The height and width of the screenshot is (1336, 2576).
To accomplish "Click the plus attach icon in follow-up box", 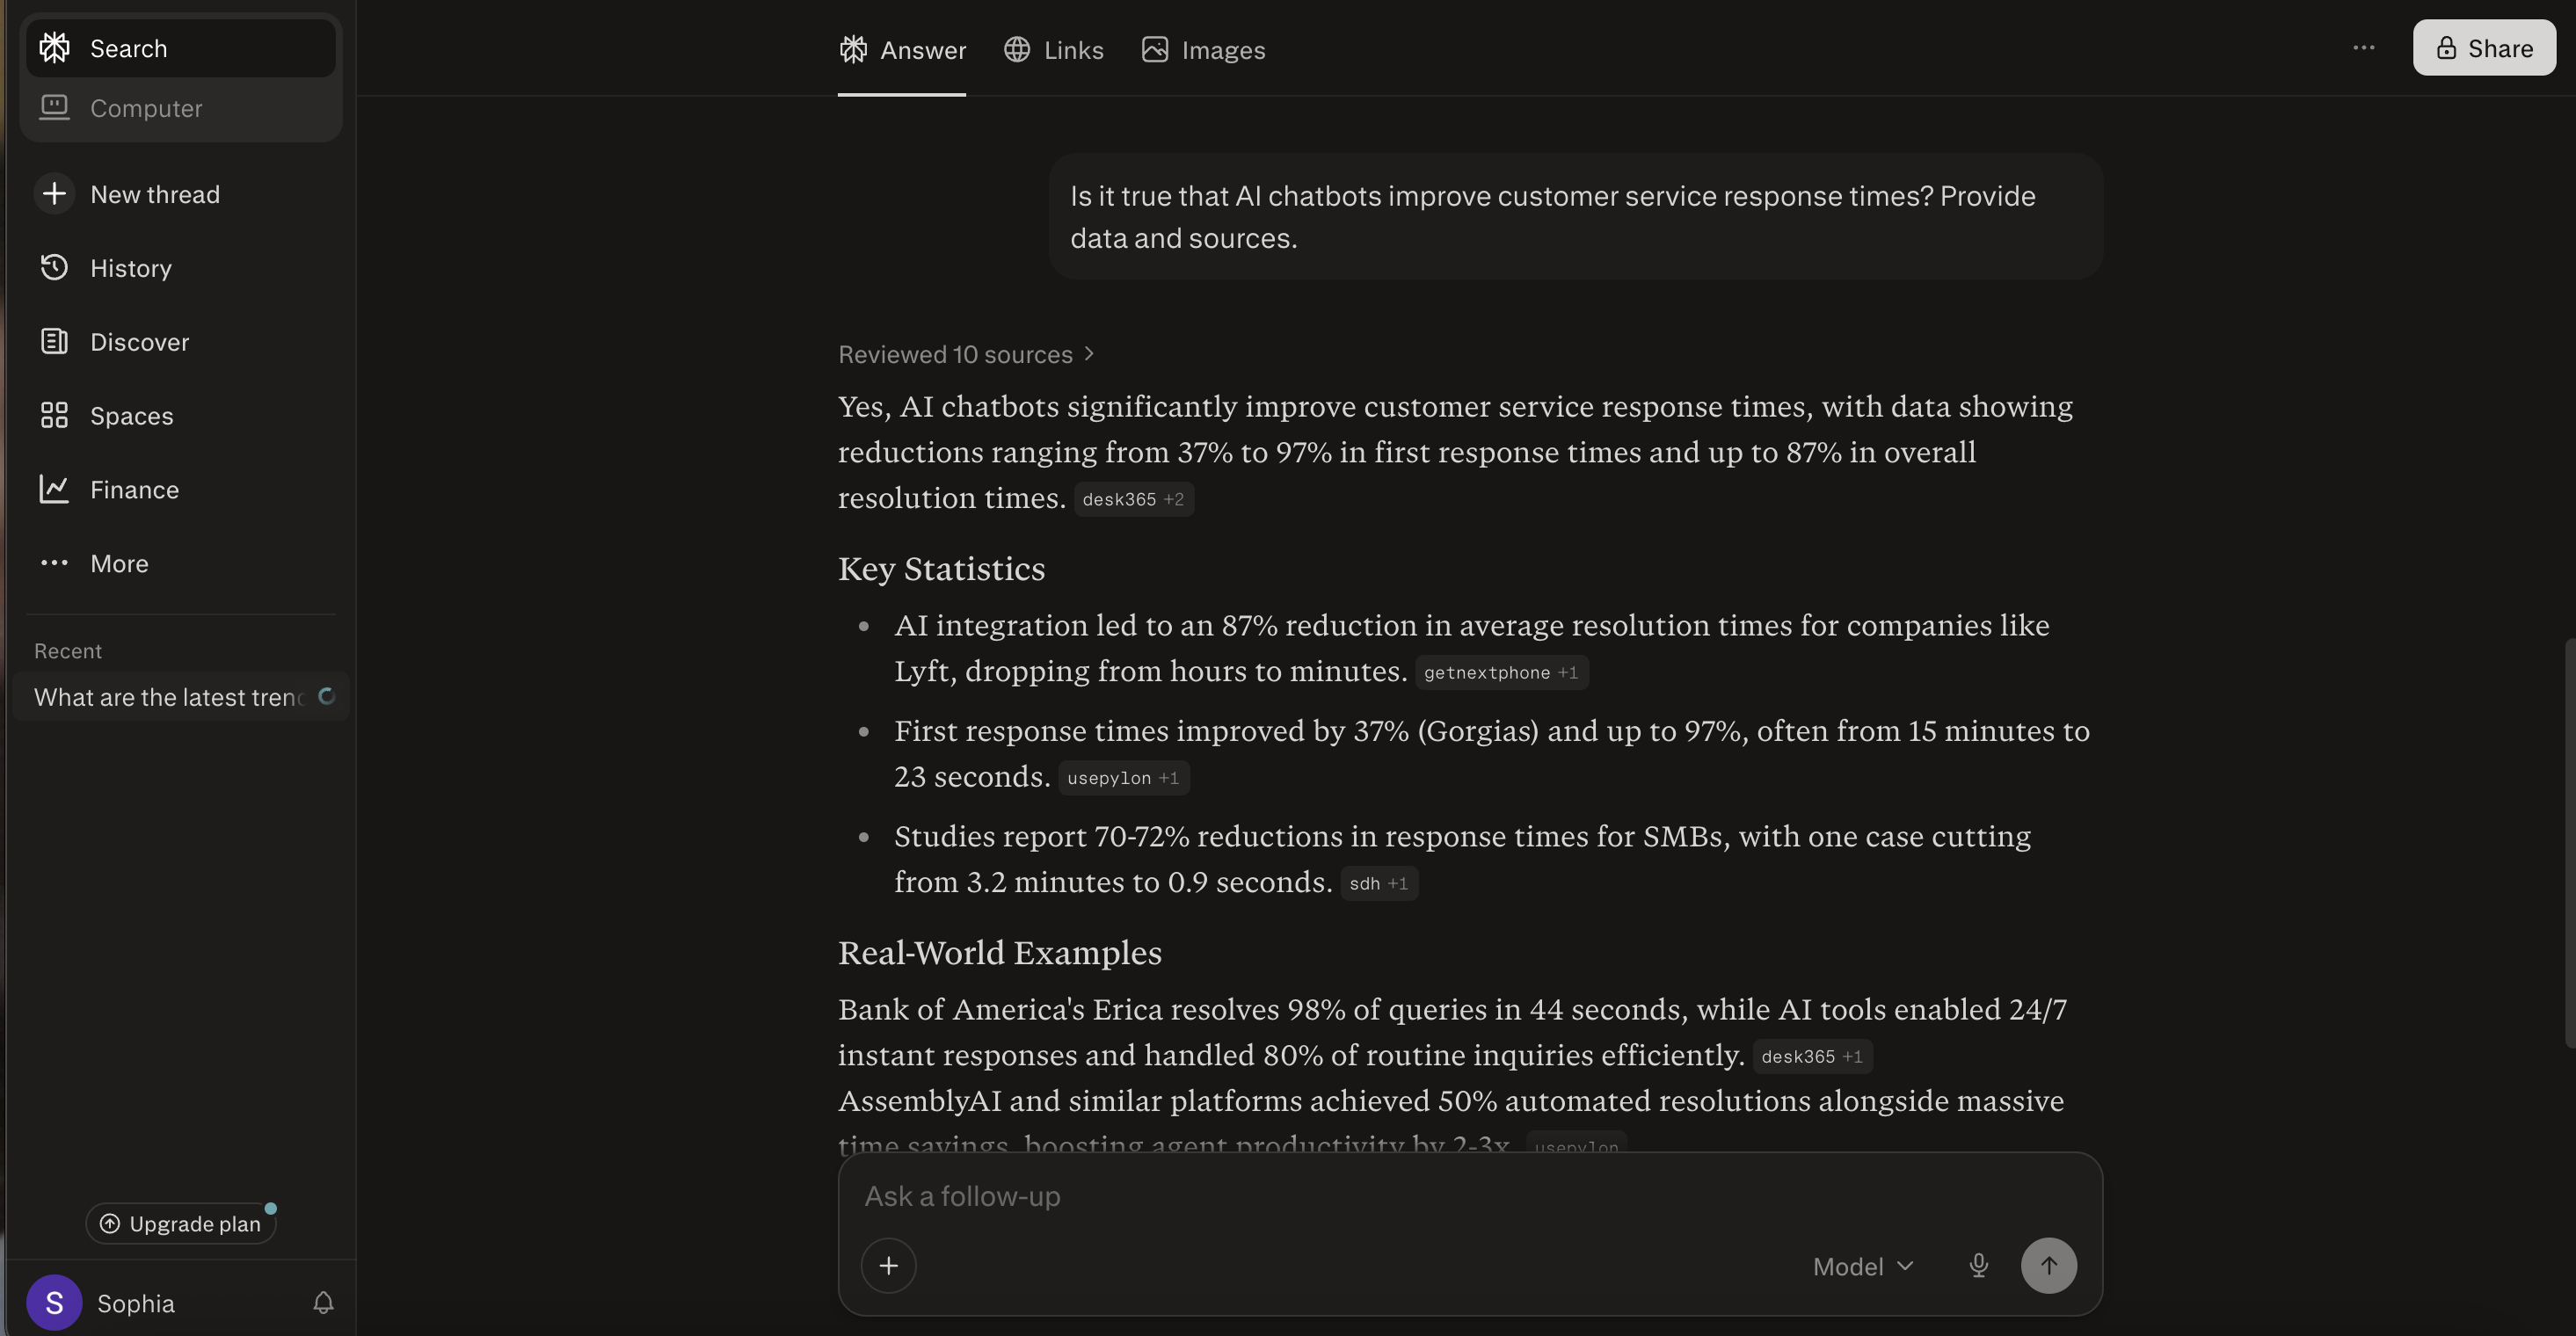I will tap(888, 1266).
